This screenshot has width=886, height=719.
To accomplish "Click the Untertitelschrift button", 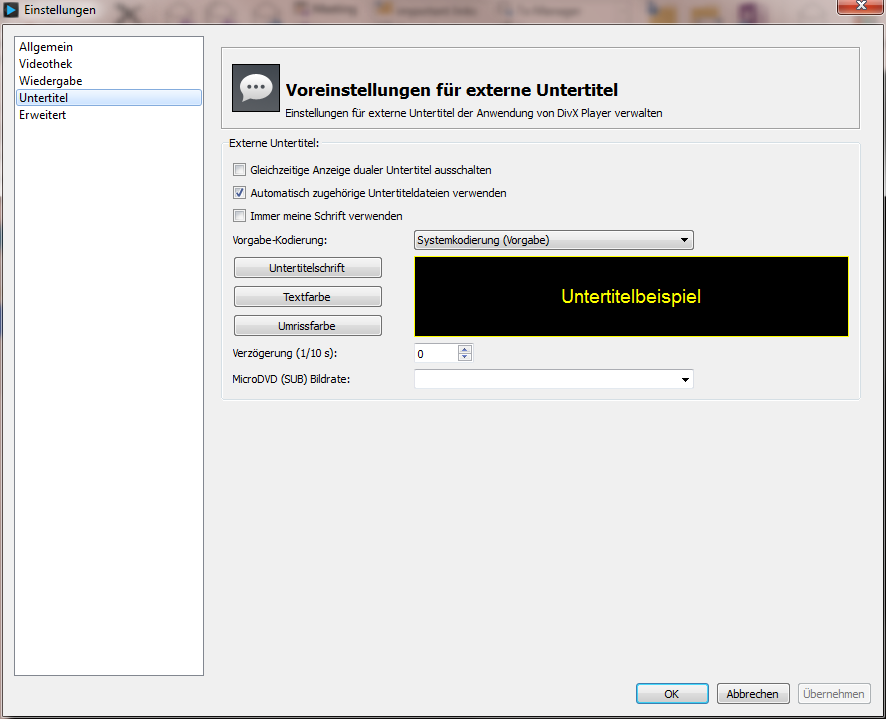I will point(307,268).
